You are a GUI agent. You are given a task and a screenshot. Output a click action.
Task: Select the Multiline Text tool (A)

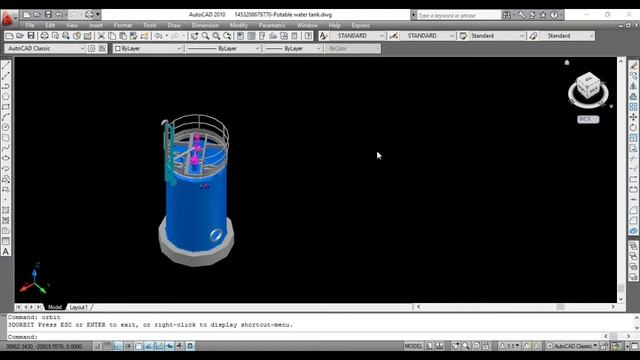click(6, 251)
